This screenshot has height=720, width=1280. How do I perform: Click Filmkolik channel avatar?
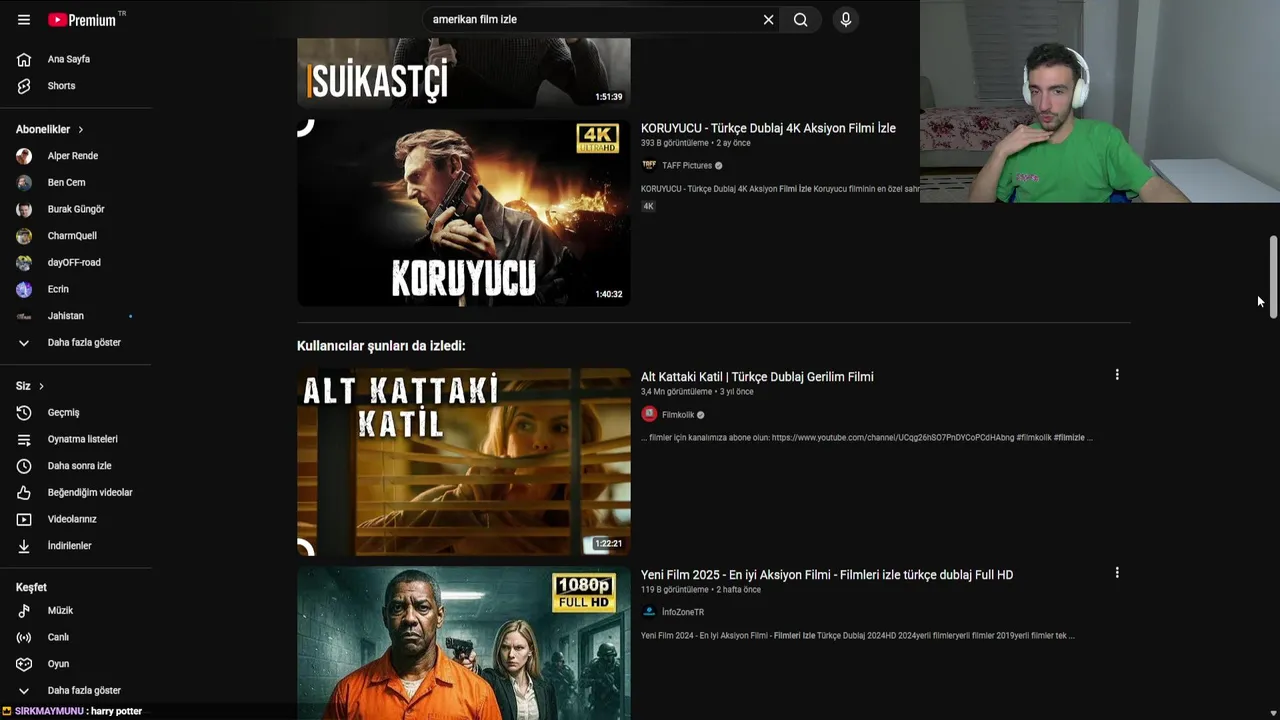[649, 414]
